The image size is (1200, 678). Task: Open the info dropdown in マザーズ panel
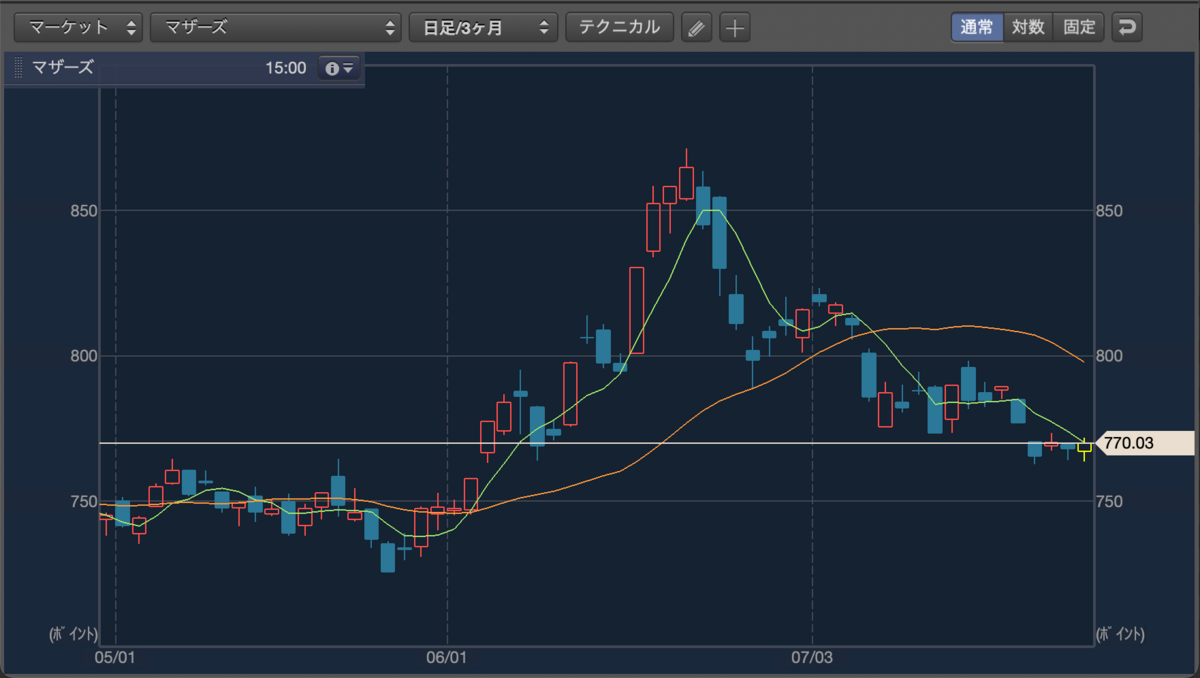[339, 68]
